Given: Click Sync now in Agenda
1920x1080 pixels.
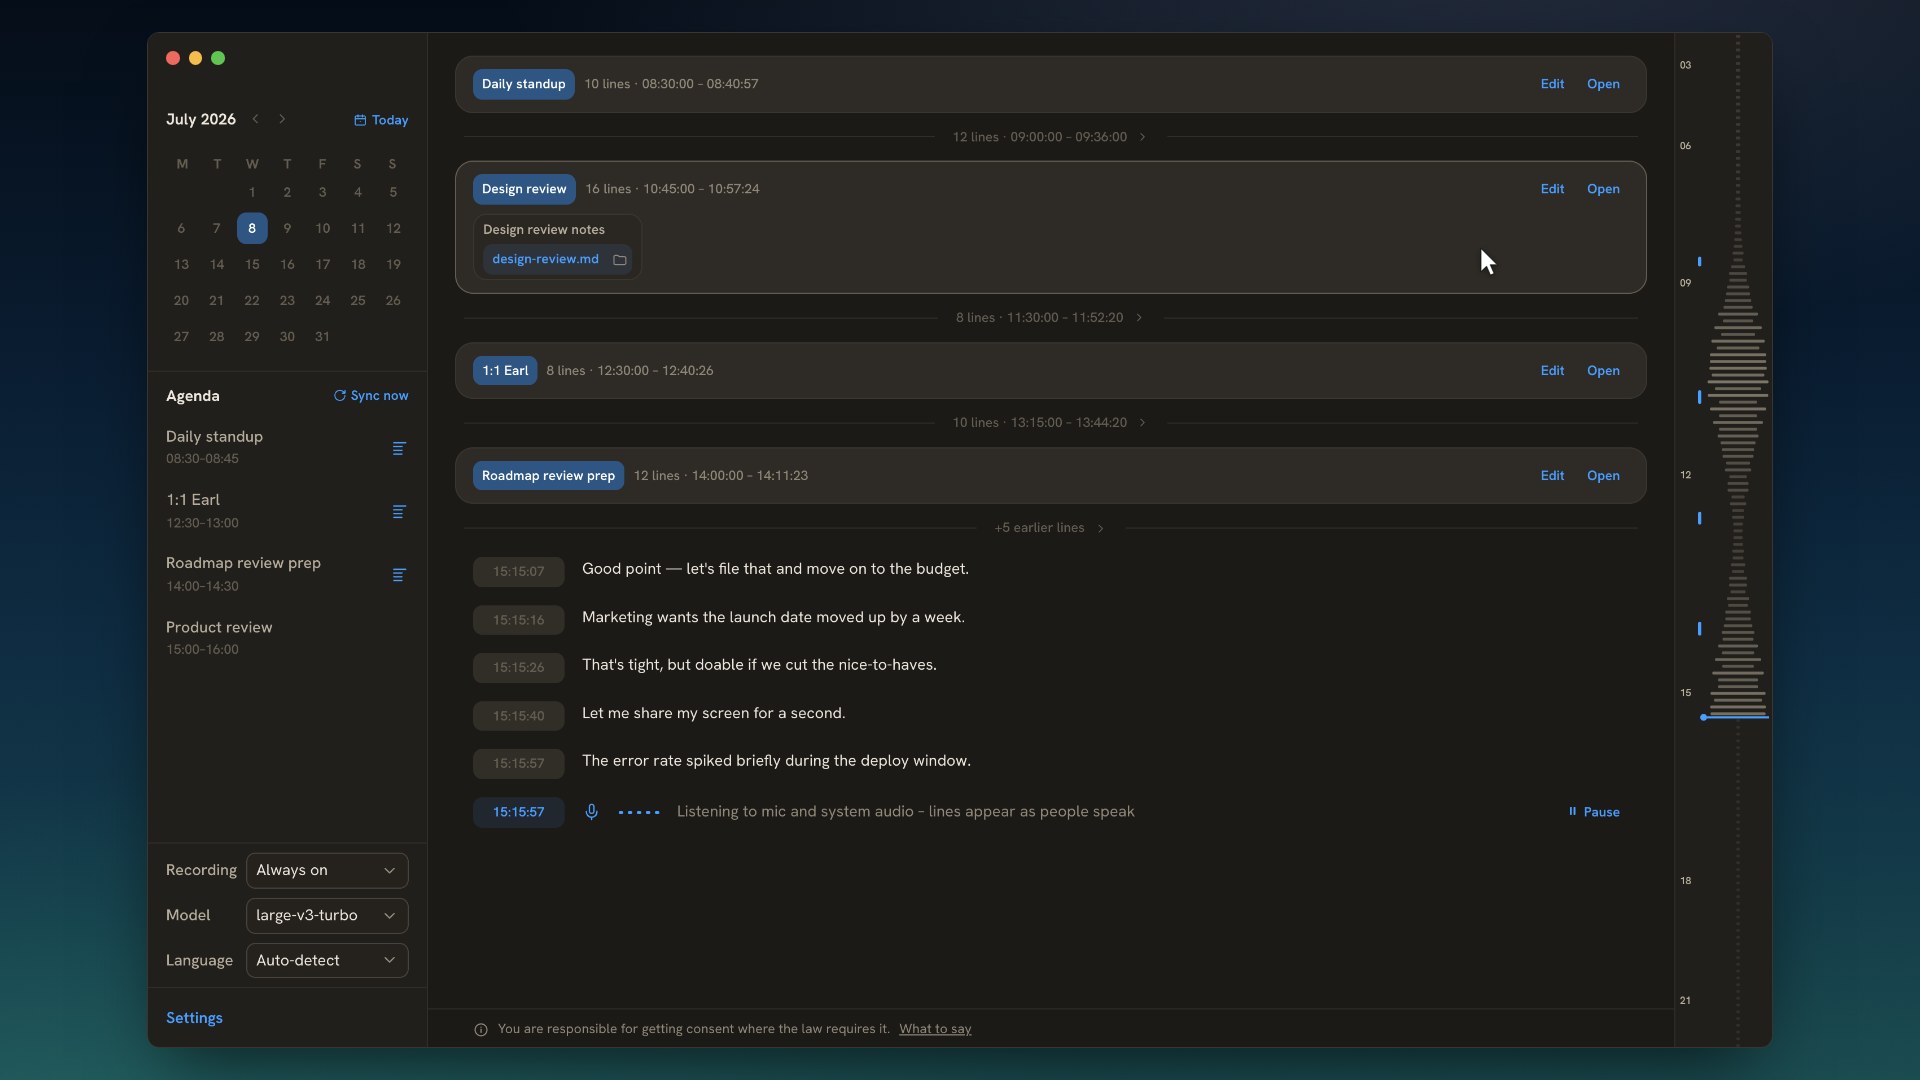Looking at the screenshot, I should [371, 396].
